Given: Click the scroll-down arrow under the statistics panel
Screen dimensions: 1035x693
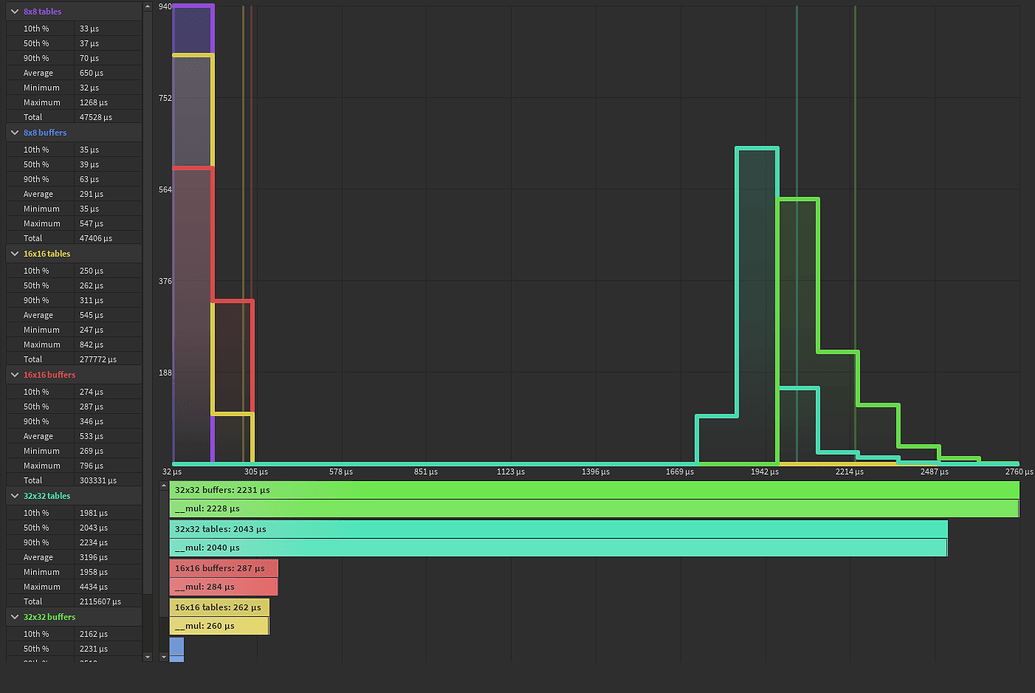Looking at the screenshot, I should [x=148, y=656].
